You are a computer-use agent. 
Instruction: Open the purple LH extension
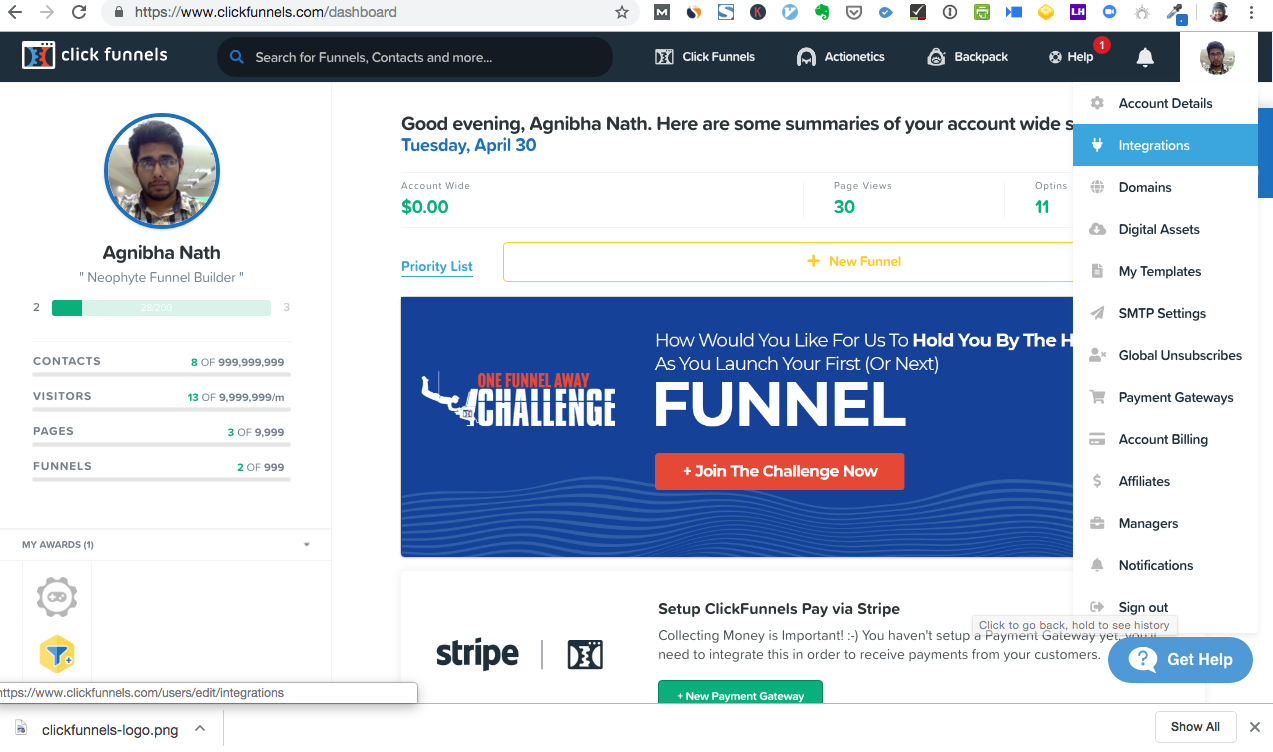(x=1077, y=13)
